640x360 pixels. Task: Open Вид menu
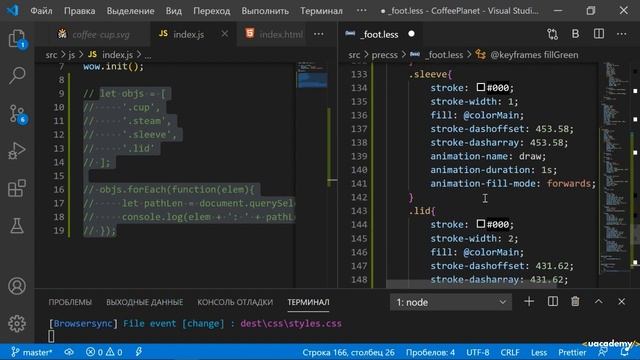pyautogui.click(x=173, y=11)
